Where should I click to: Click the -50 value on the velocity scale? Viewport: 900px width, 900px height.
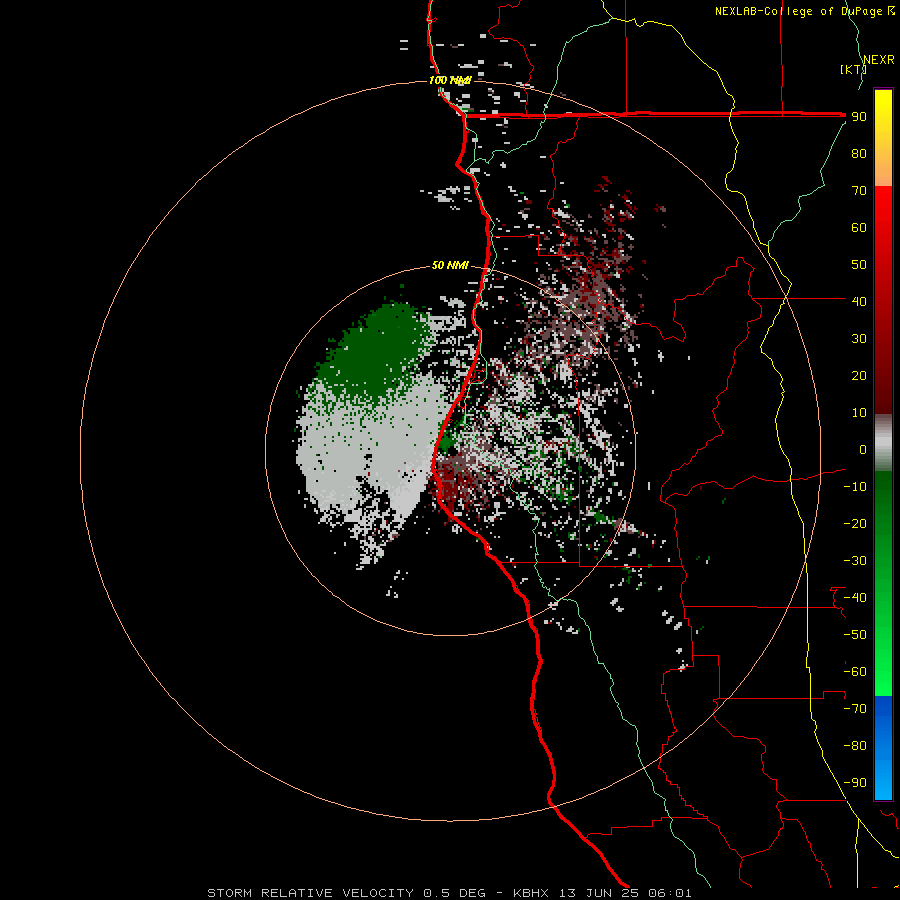(855, 635)
